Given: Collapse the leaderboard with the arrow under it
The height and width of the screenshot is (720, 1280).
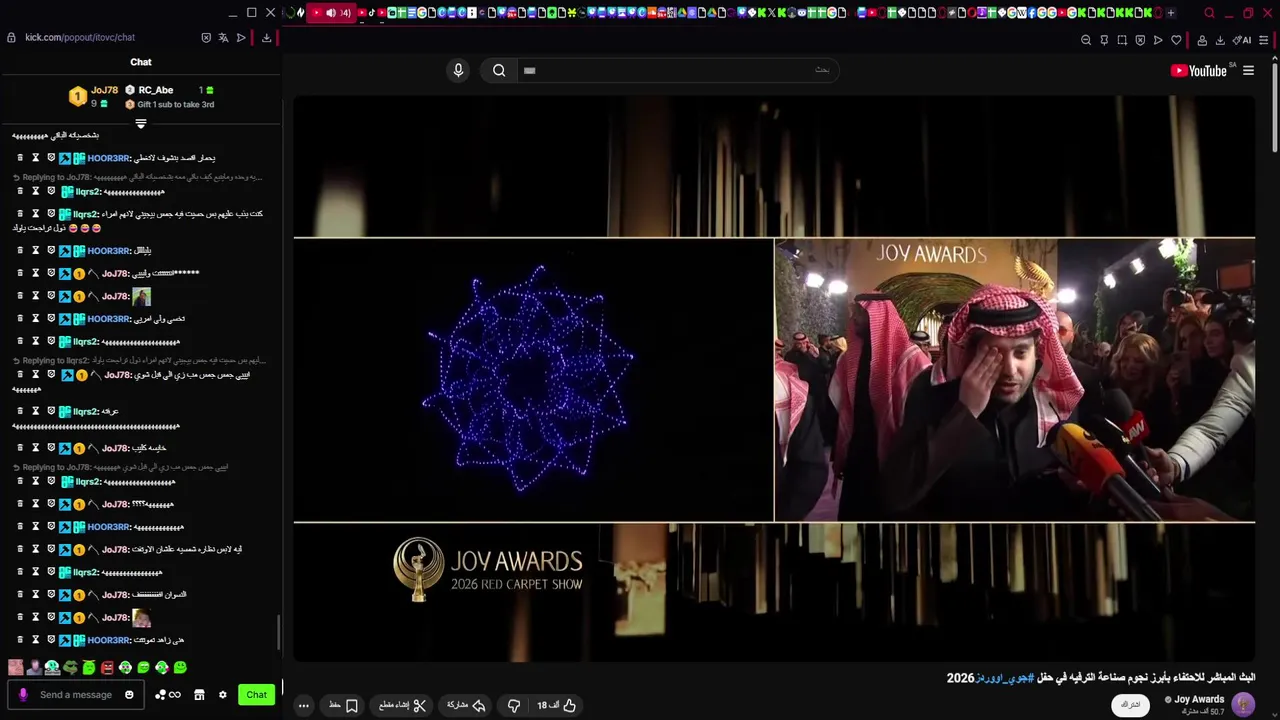Looking at the screenshot, I should (141, 124).
